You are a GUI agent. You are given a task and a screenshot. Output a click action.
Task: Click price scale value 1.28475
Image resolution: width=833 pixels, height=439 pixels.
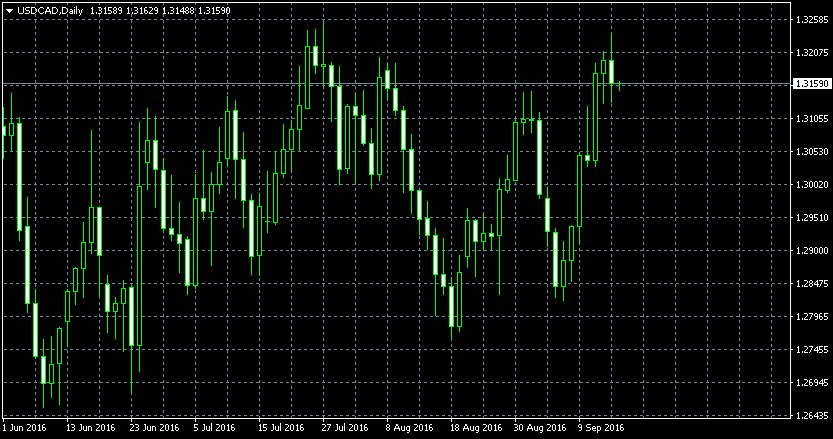pyautogui.click(x=812, y=283)
